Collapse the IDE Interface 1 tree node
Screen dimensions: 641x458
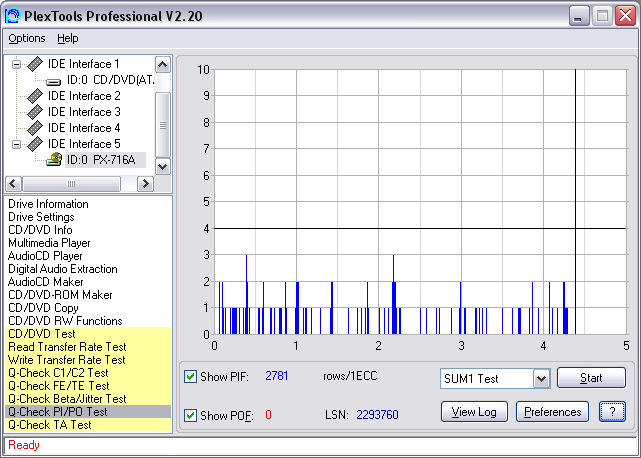(x=16, y=64)
